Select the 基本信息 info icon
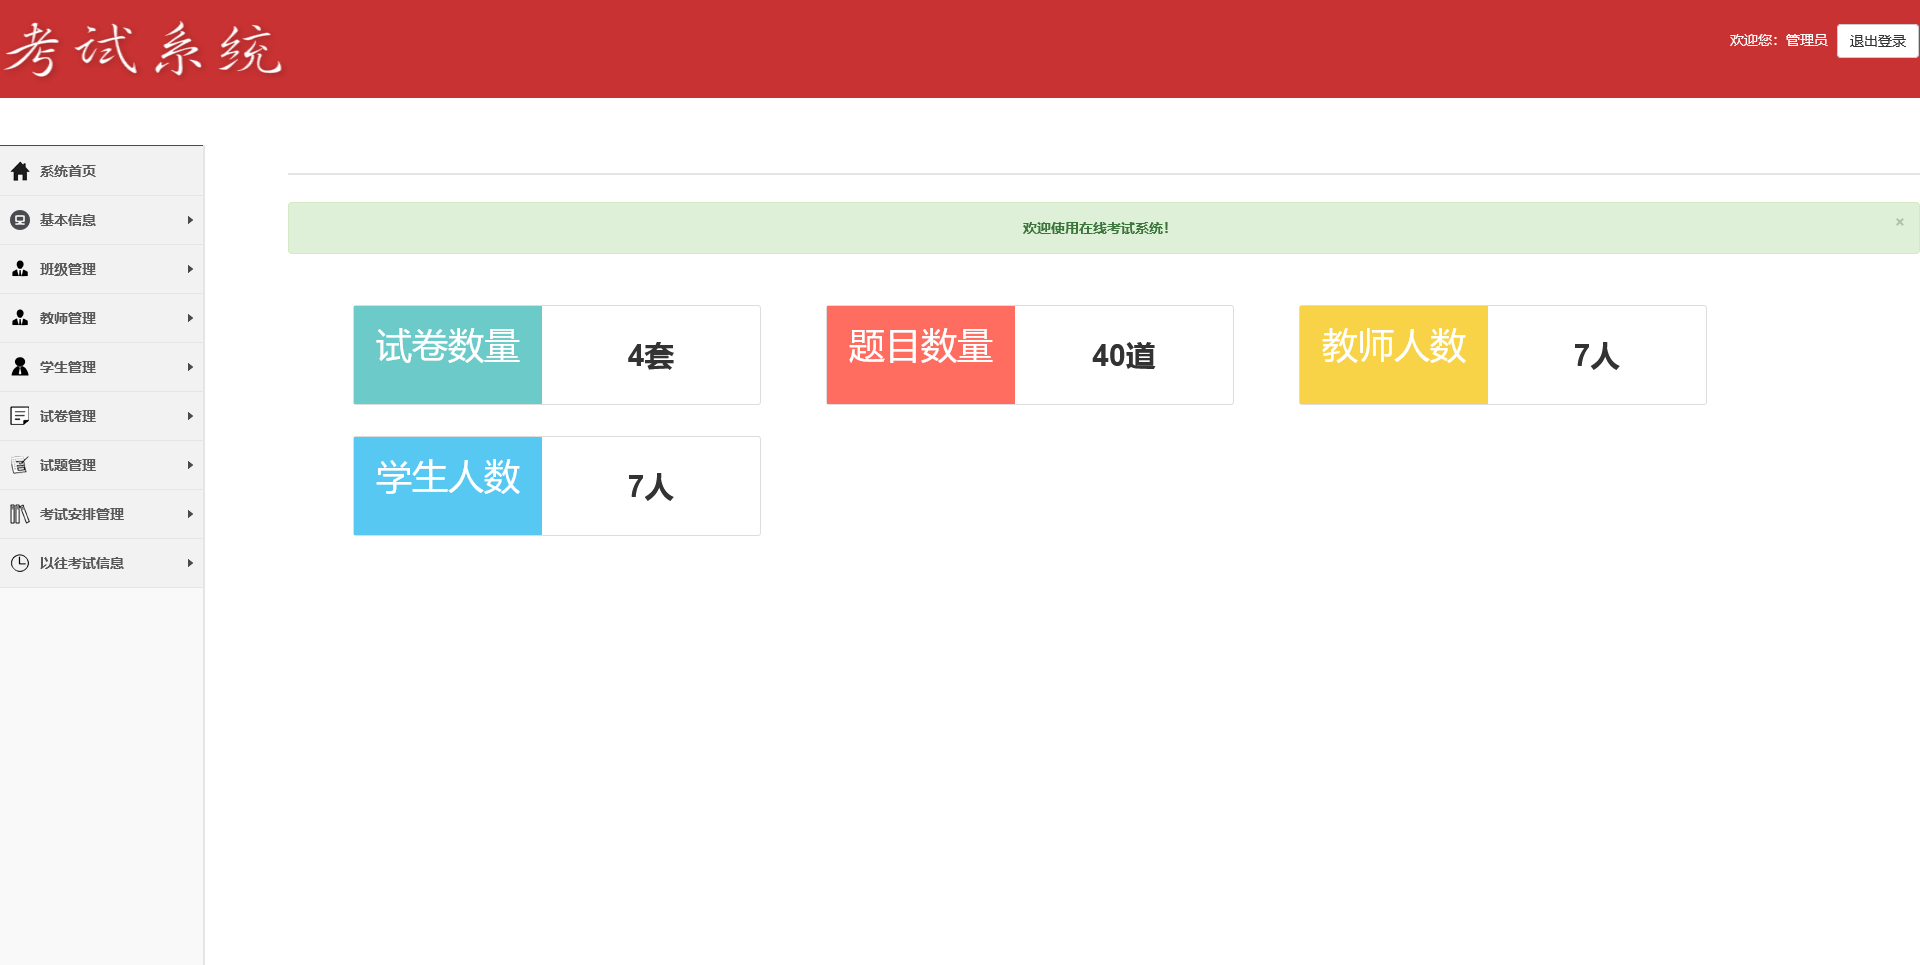1920x965 pixels. [x=20, y=220]
